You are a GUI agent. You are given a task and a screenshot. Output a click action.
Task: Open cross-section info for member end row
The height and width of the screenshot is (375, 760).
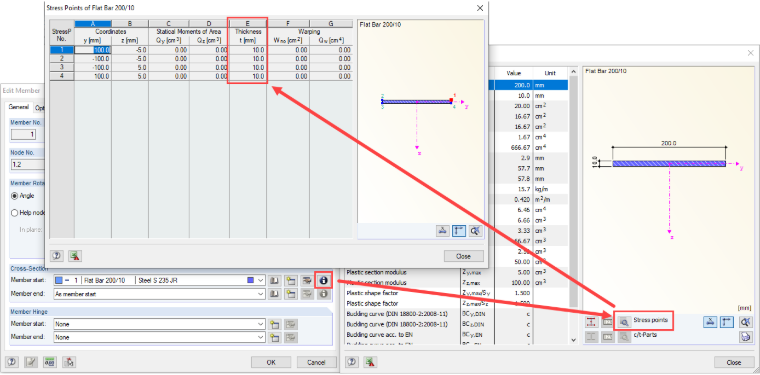pos(323,294)
